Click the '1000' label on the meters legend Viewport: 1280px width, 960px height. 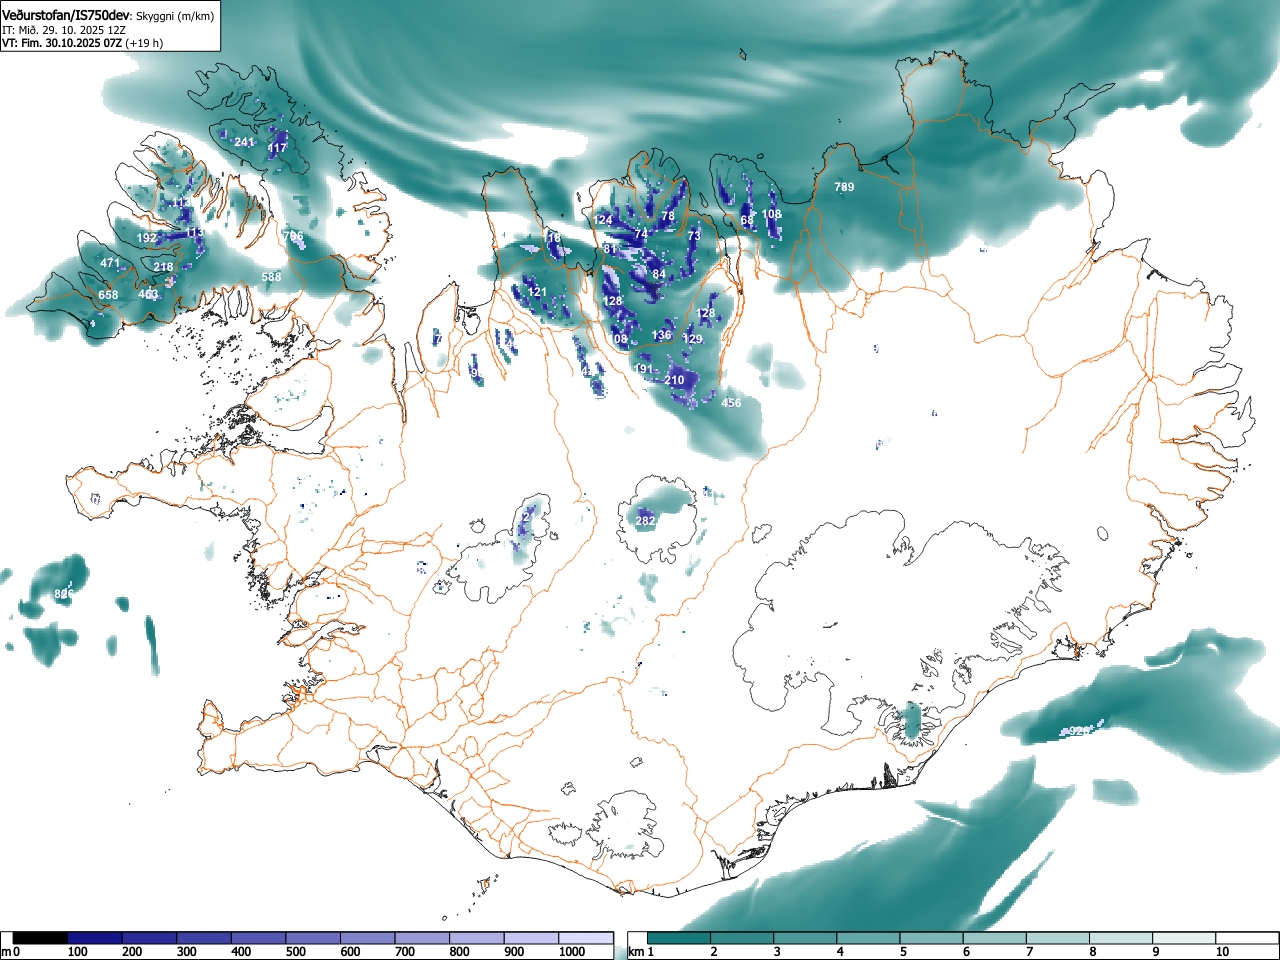click(572, 952)
